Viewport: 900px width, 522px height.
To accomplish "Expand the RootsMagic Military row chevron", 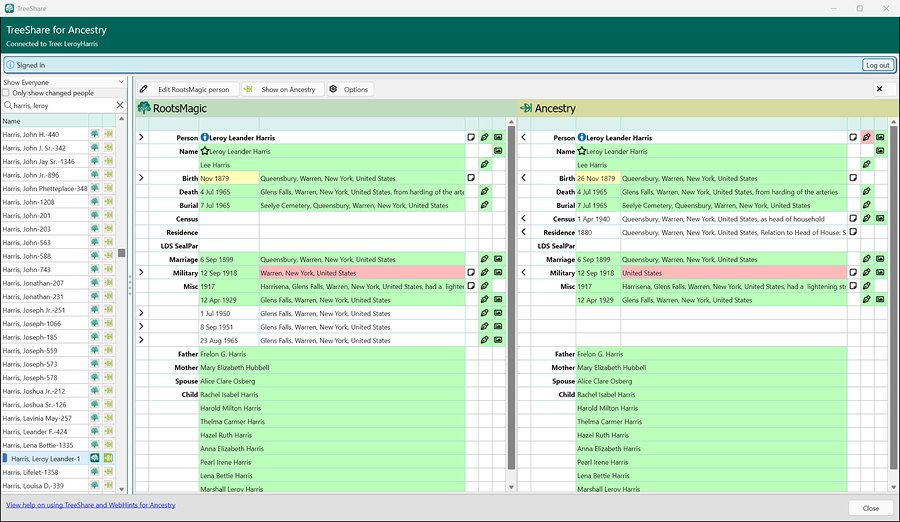I will click(141, 273).
